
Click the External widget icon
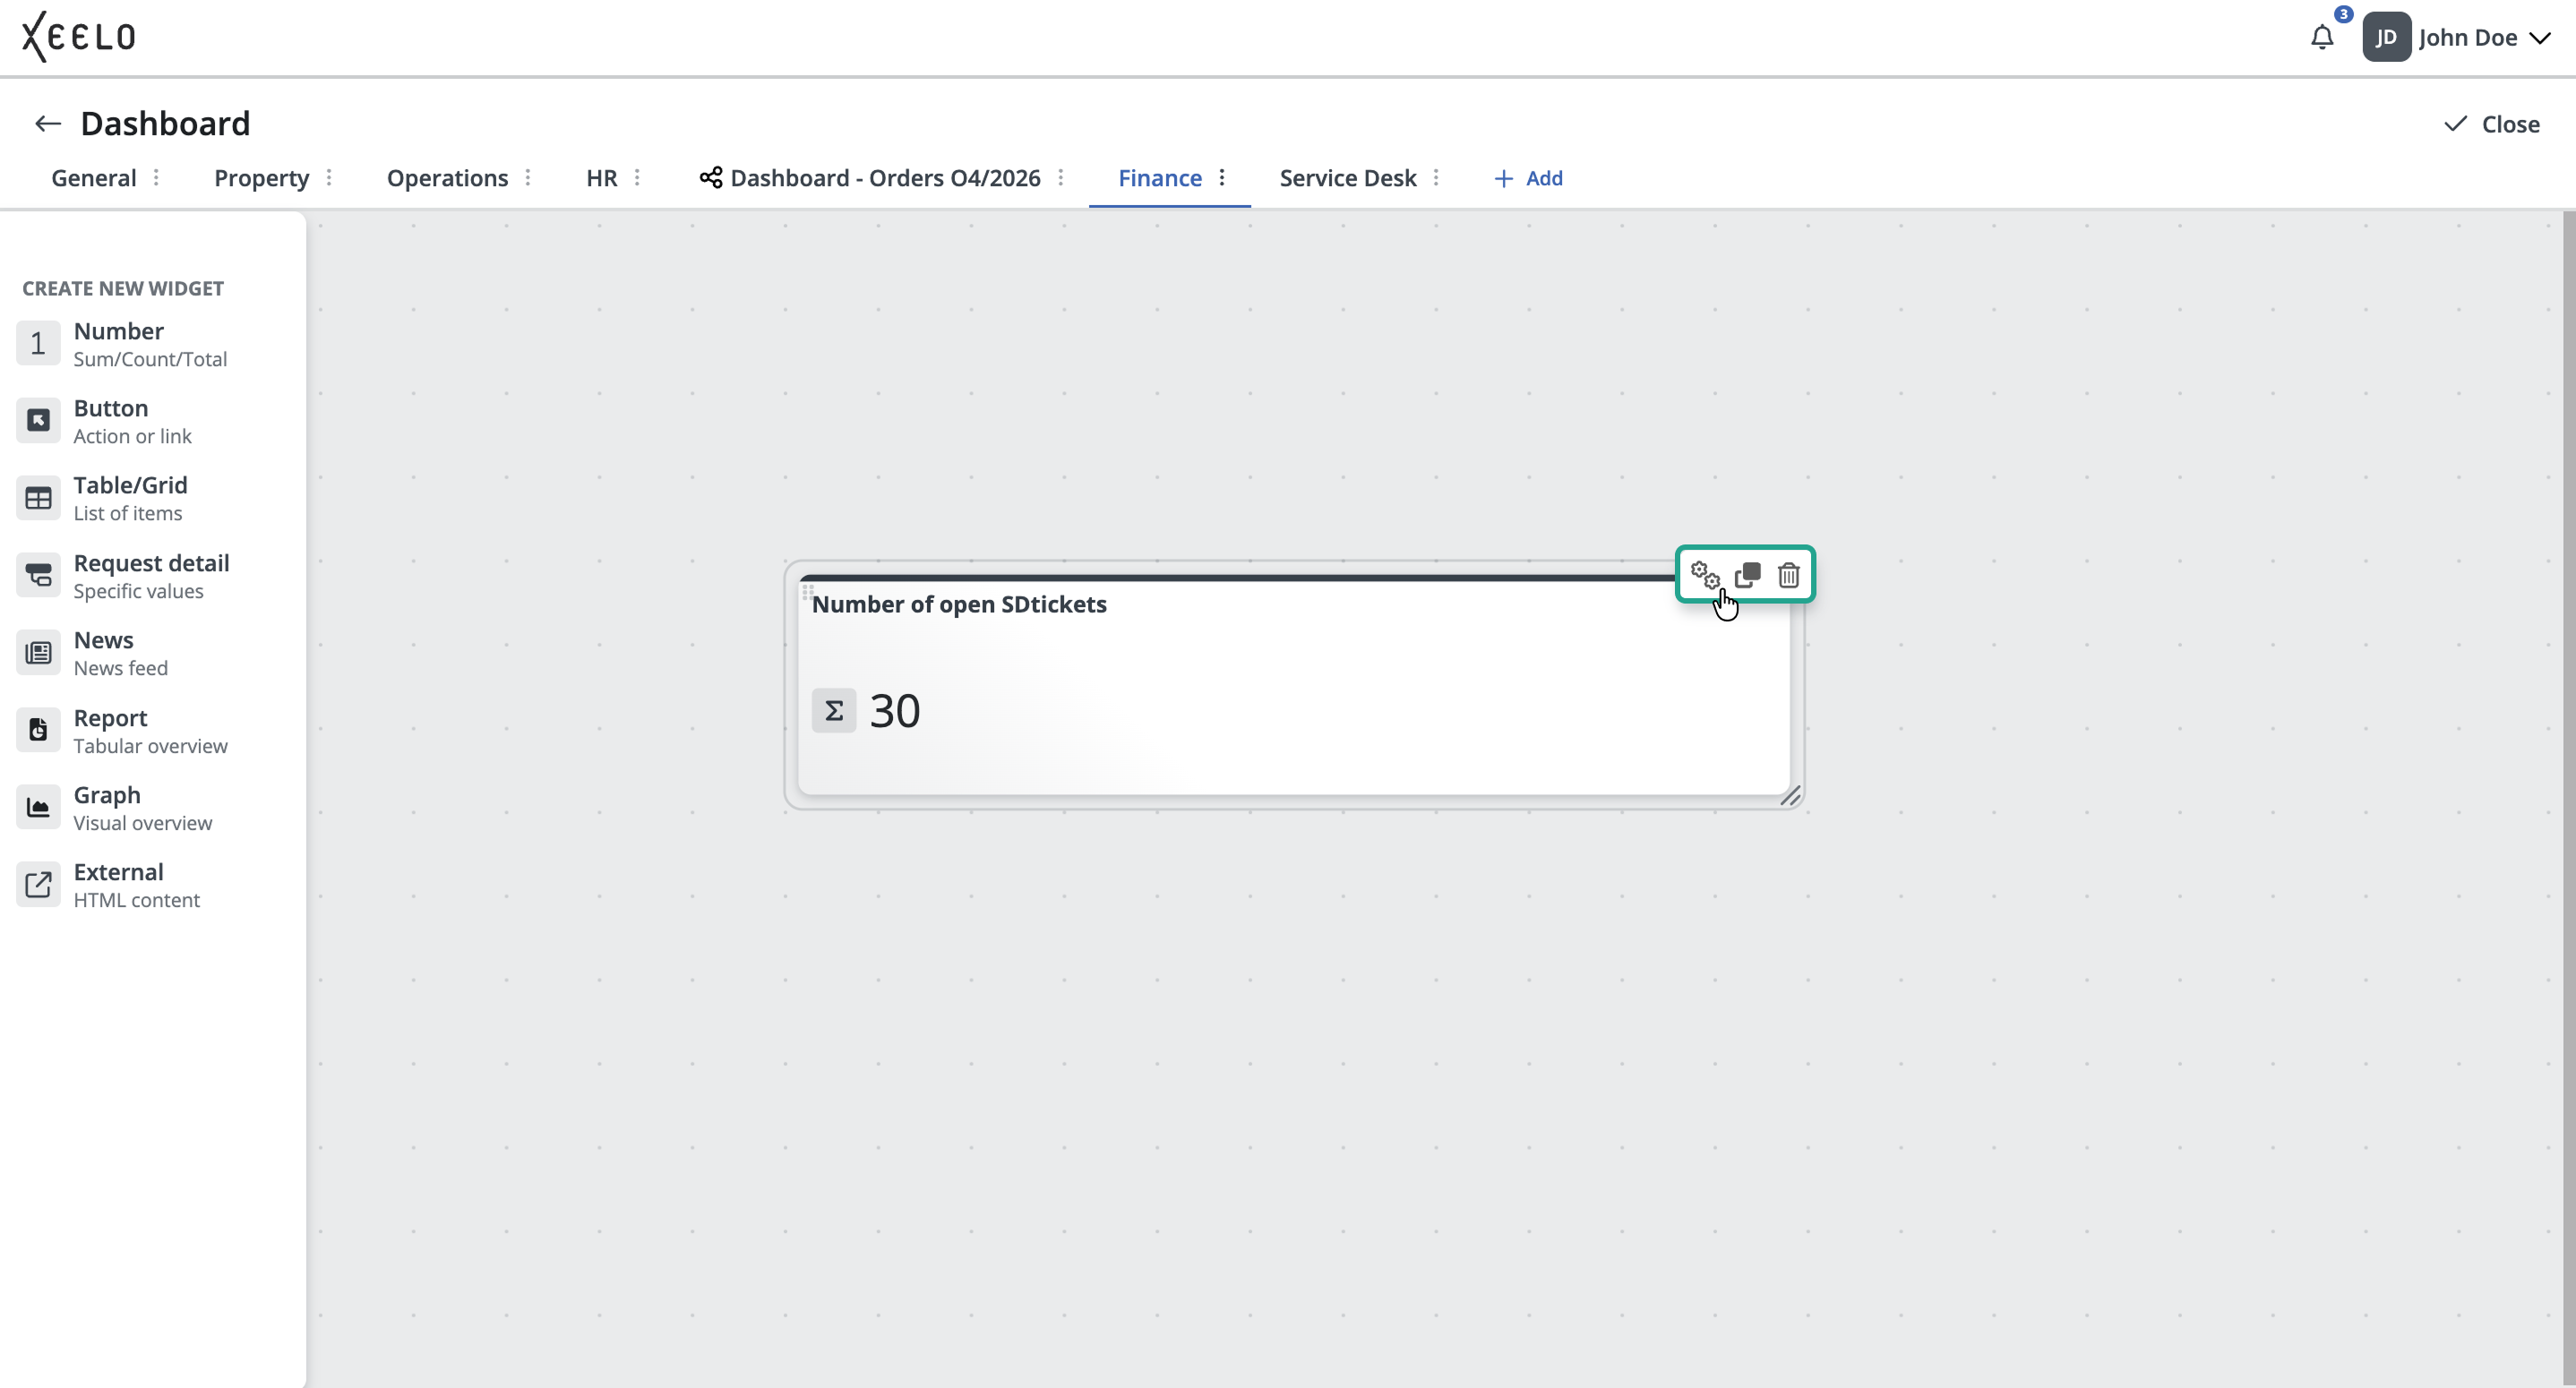click(x=38, y=885)
